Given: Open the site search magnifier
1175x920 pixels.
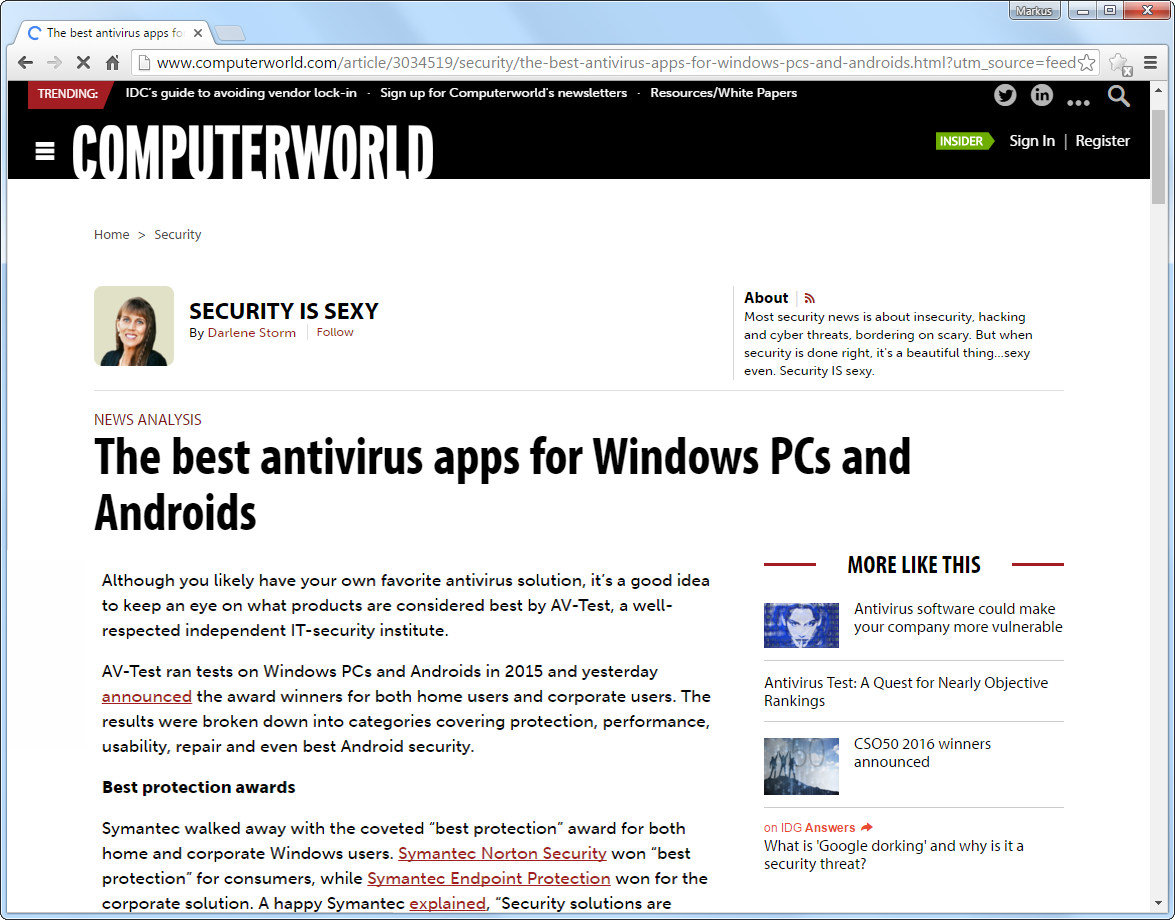Looking at the screenshot, I should point(1118,96).
